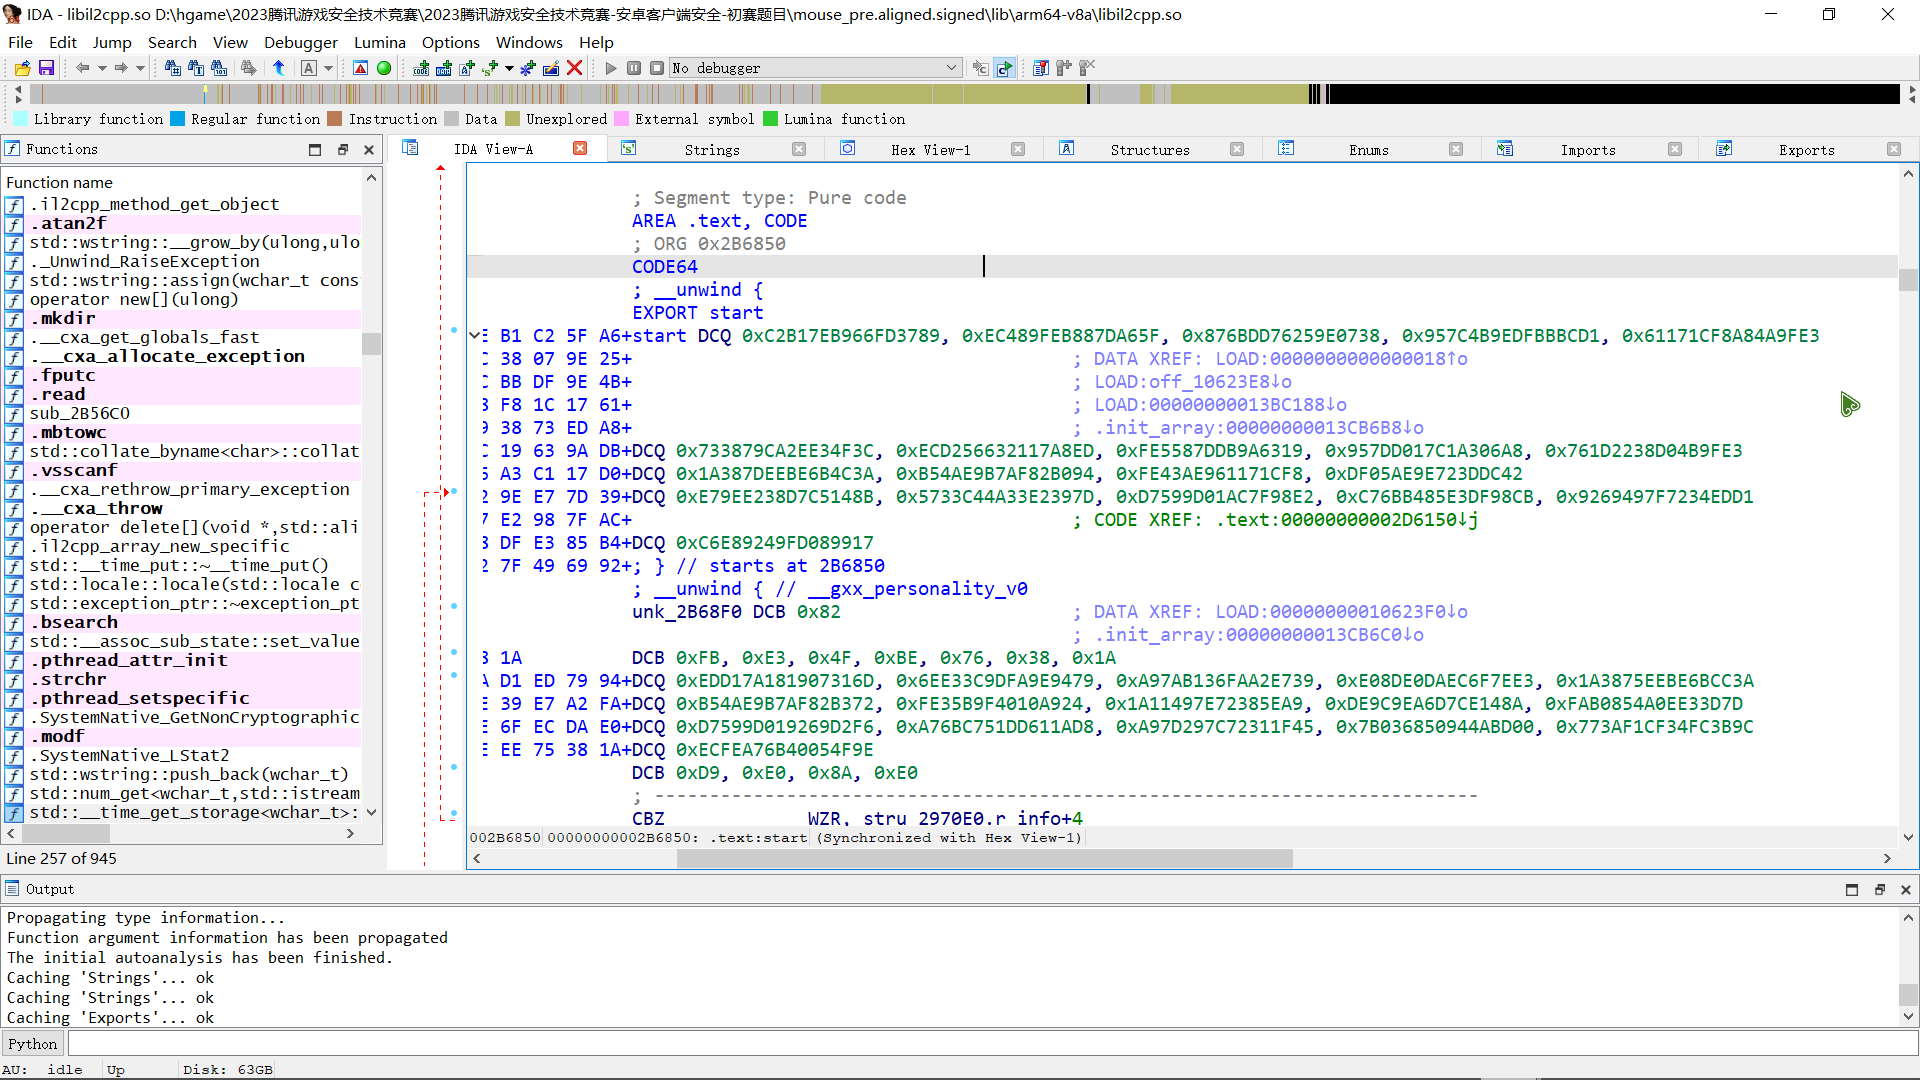Click the green circle toolbar icon
The image size is (1920, 1080).
click(384, 68)
